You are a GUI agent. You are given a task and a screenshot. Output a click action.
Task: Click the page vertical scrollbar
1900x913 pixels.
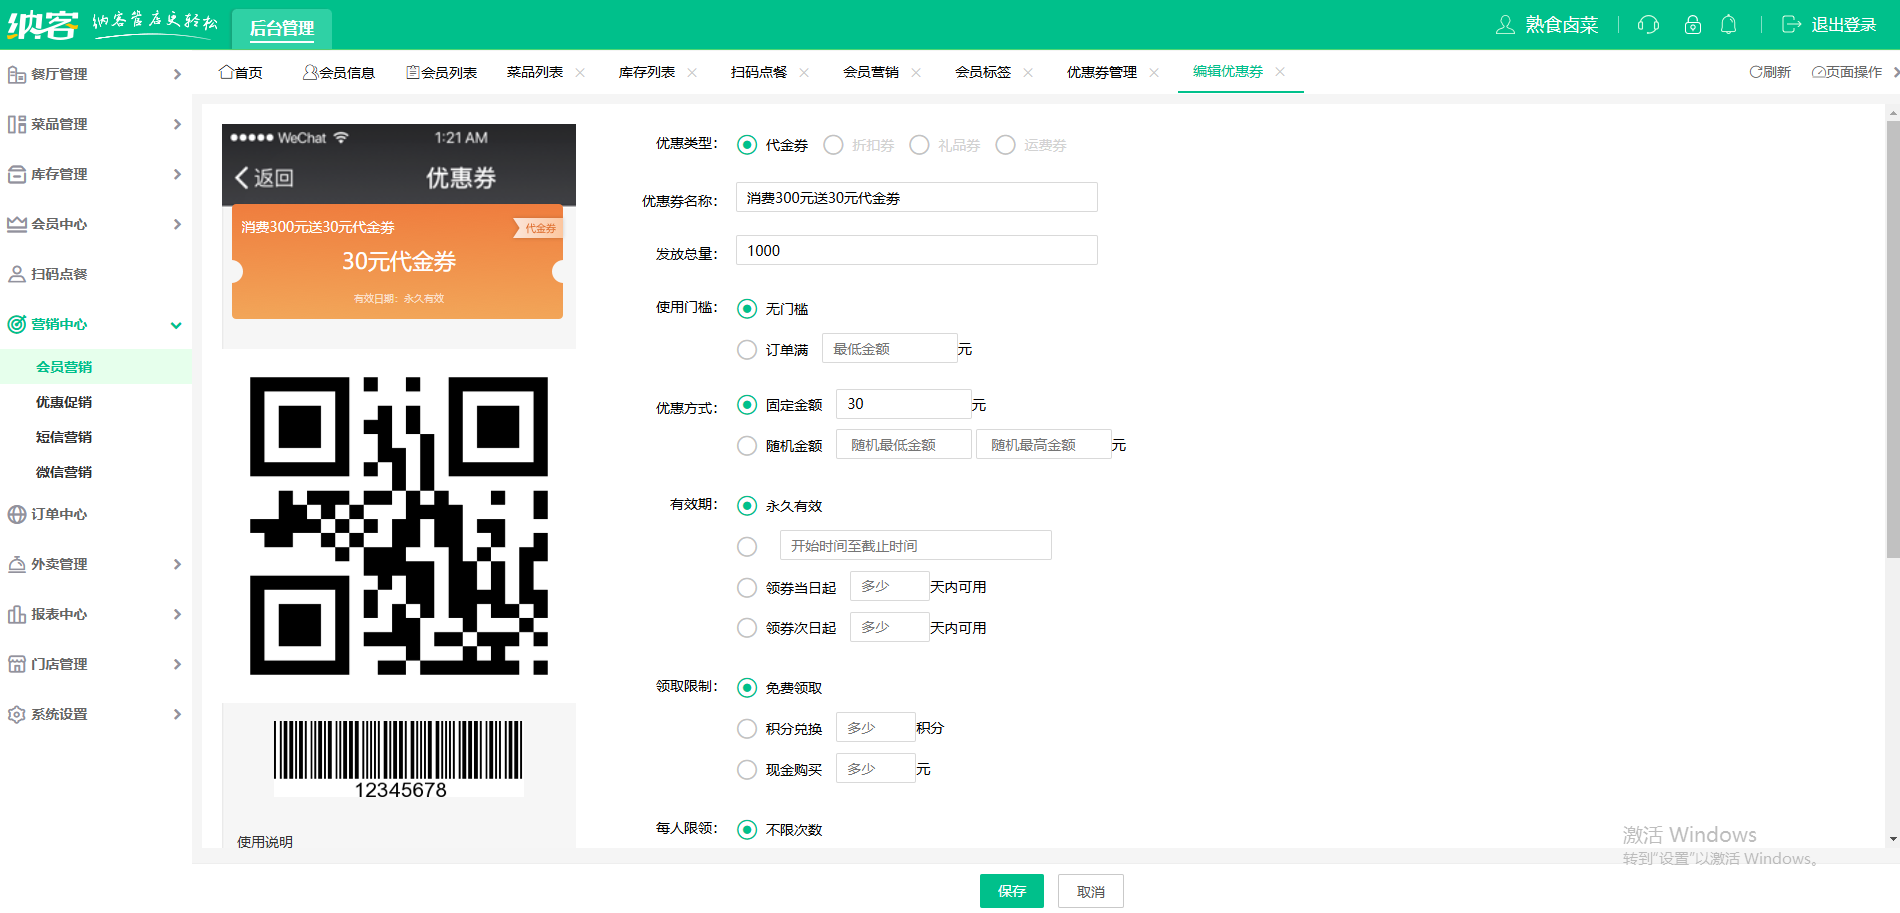(x=1892, y=340)
